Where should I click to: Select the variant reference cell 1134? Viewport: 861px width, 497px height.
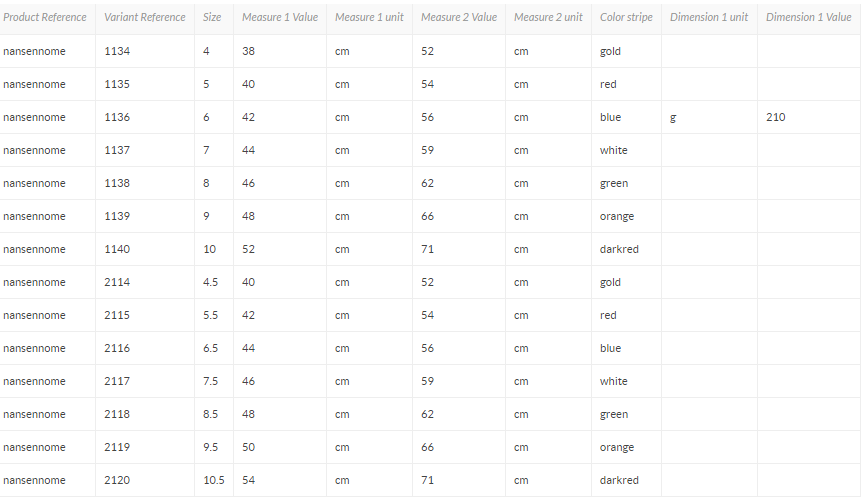[117, 51]
